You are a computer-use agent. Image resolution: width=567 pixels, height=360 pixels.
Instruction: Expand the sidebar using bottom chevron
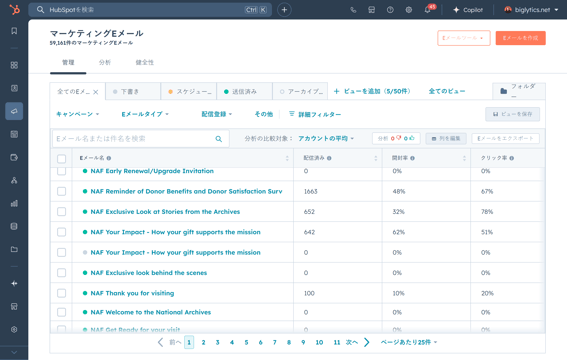tap(14, 352)
